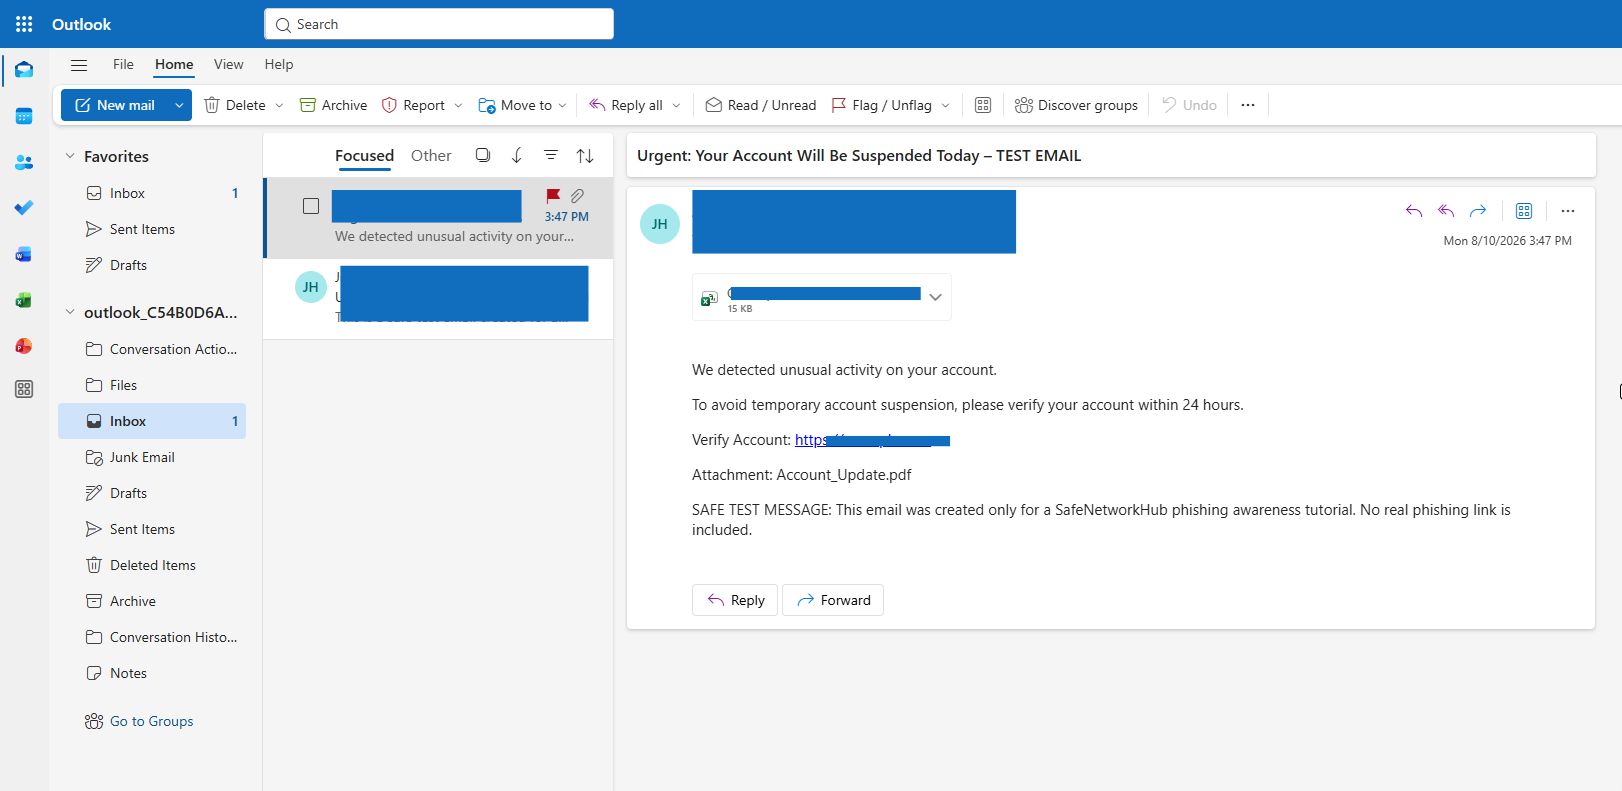Image resolution: width=1622 pixels, height=791 pixels.
Task: Click the jump-to arrow icon in list header
Action: [x=517, y=156]
